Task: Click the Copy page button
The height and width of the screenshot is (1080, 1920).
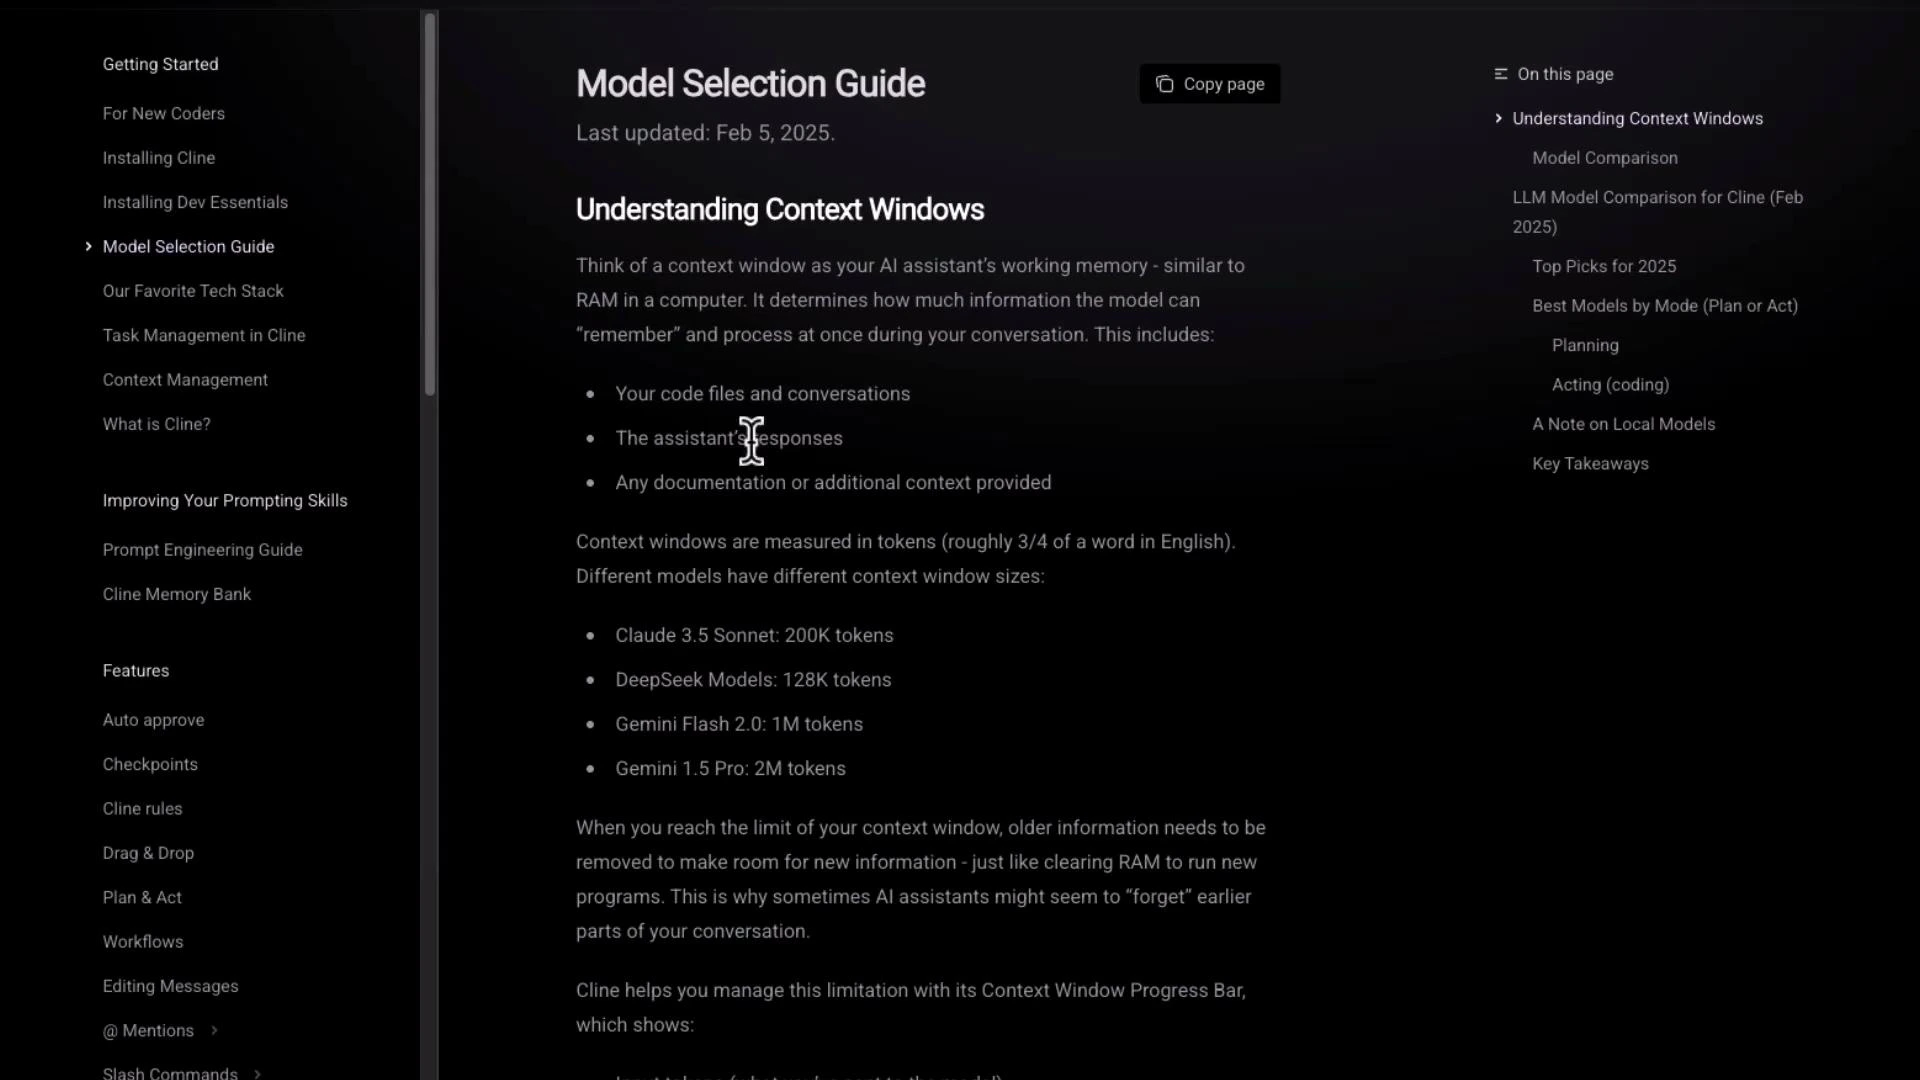Action: tap(1210, 84)
